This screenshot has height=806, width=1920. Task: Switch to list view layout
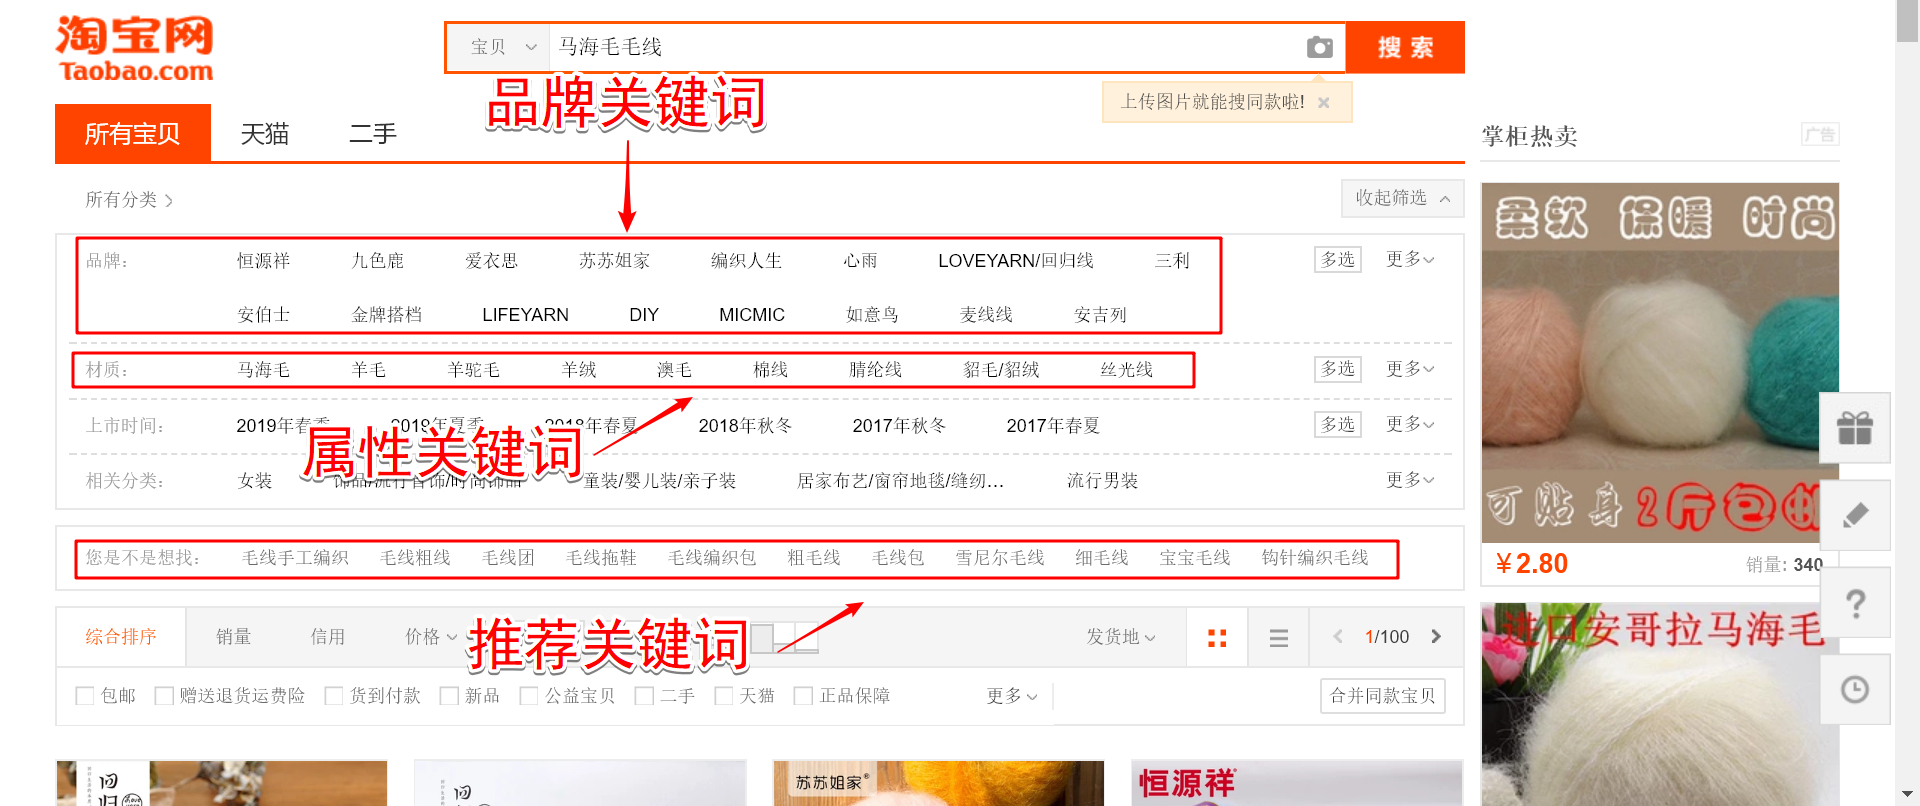coord(1278,637)
